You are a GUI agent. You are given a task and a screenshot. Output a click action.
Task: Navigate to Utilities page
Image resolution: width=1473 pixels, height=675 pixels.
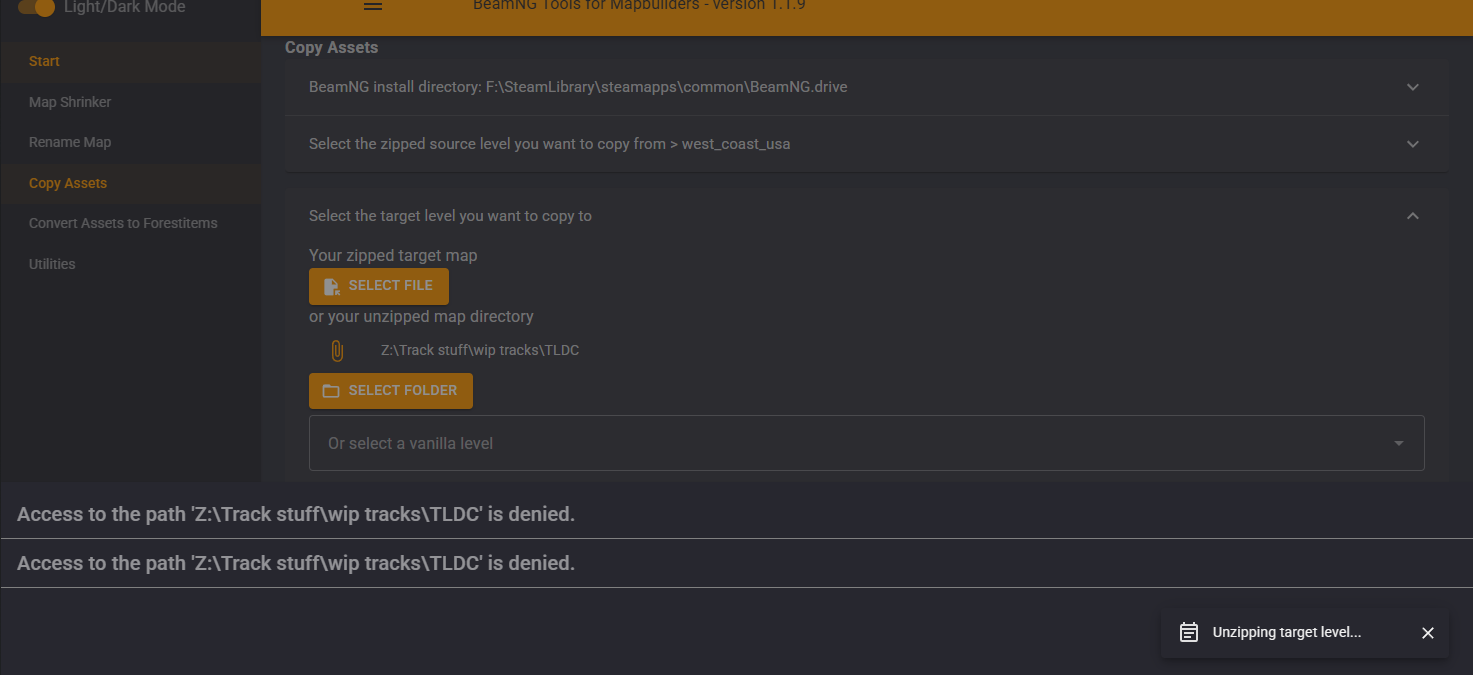52,264
